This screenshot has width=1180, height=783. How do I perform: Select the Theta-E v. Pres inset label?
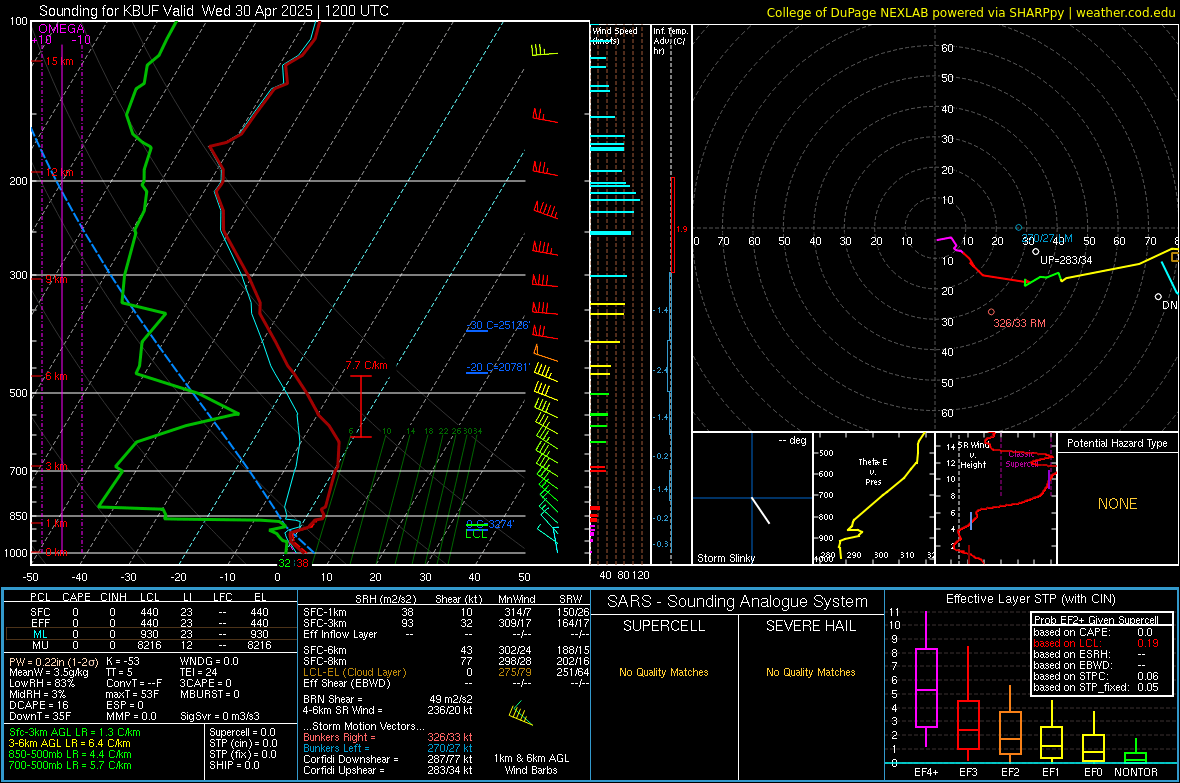tap(873, 471)
